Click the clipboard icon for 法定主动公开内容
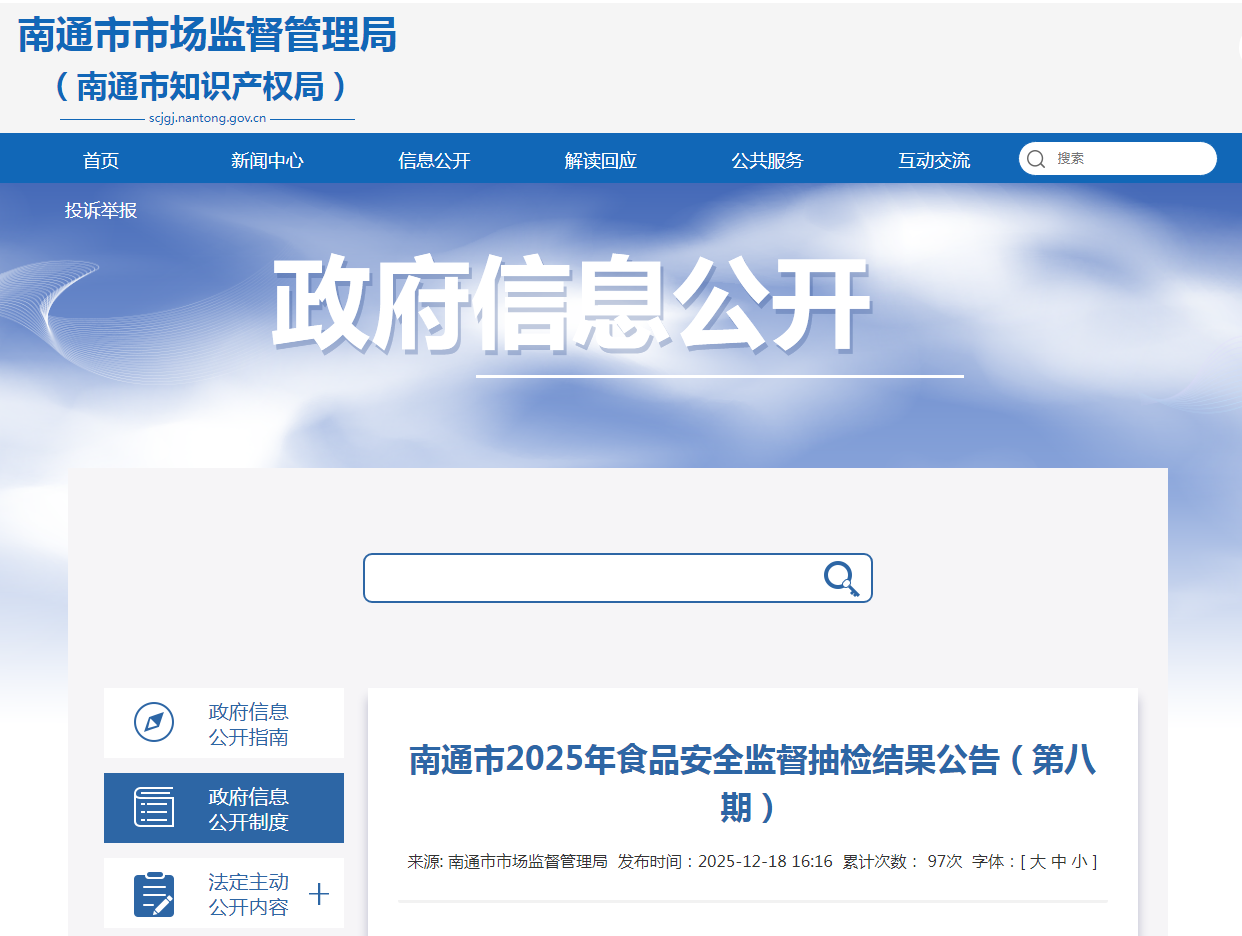The width and height of the screenshot is (1242, 936). 154,894
